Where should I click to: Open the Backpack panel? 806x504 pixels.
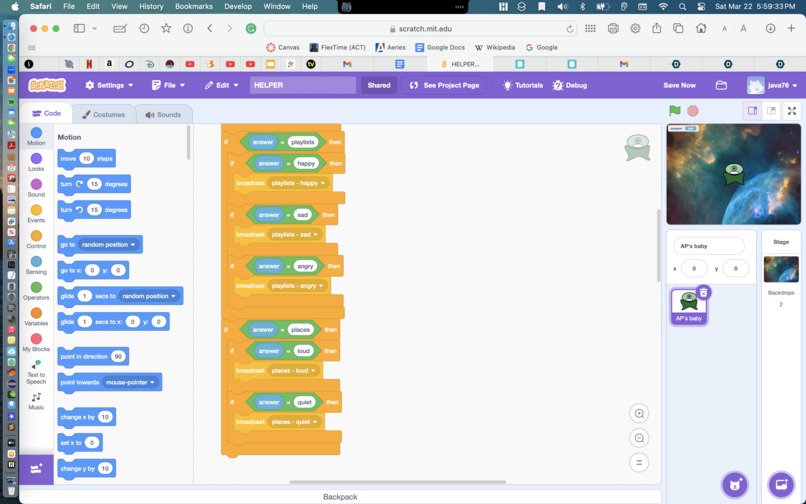340,497
